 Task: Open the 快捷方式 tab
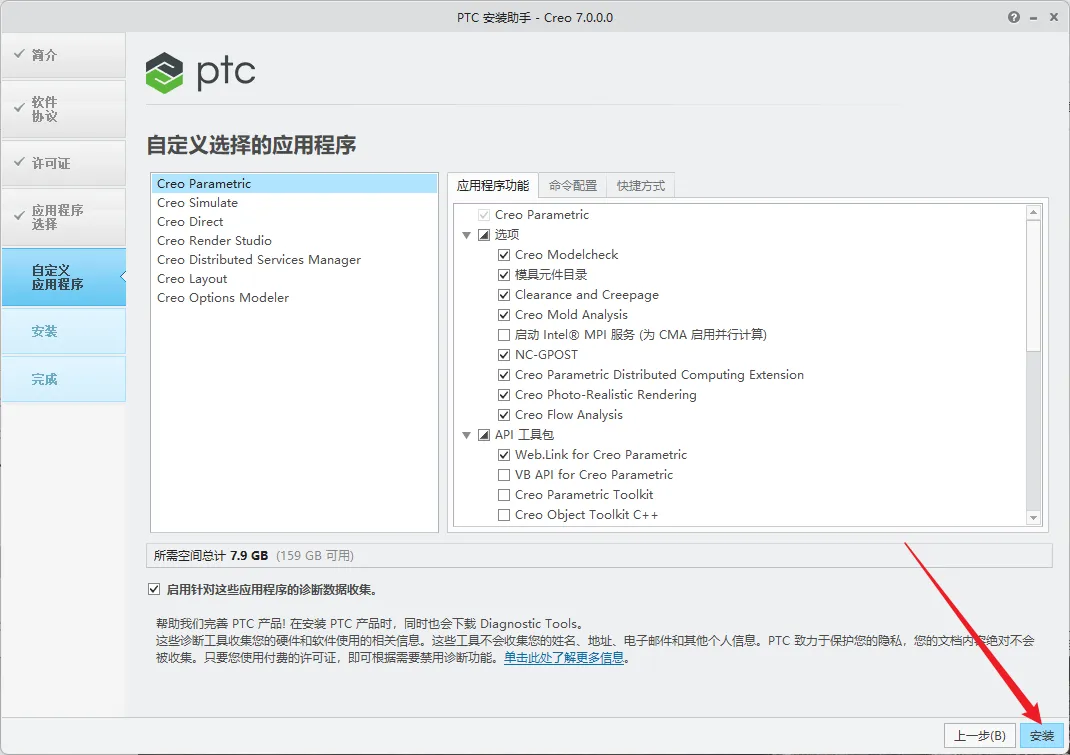[x=640, y=186]
